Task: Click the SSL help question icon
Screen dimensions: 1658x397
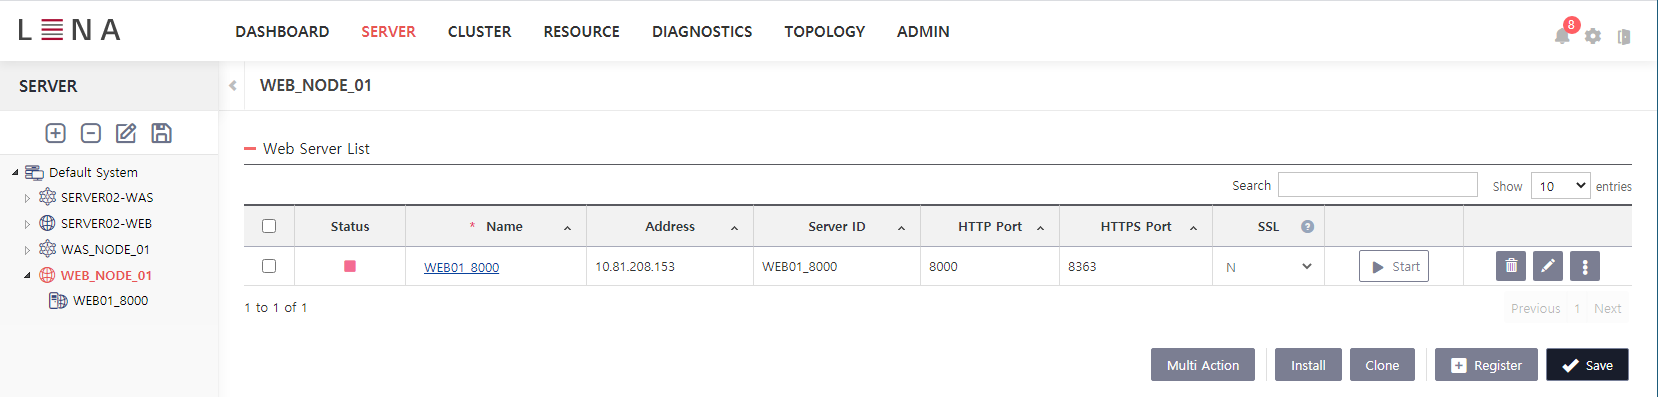Action: point(1307,226)
